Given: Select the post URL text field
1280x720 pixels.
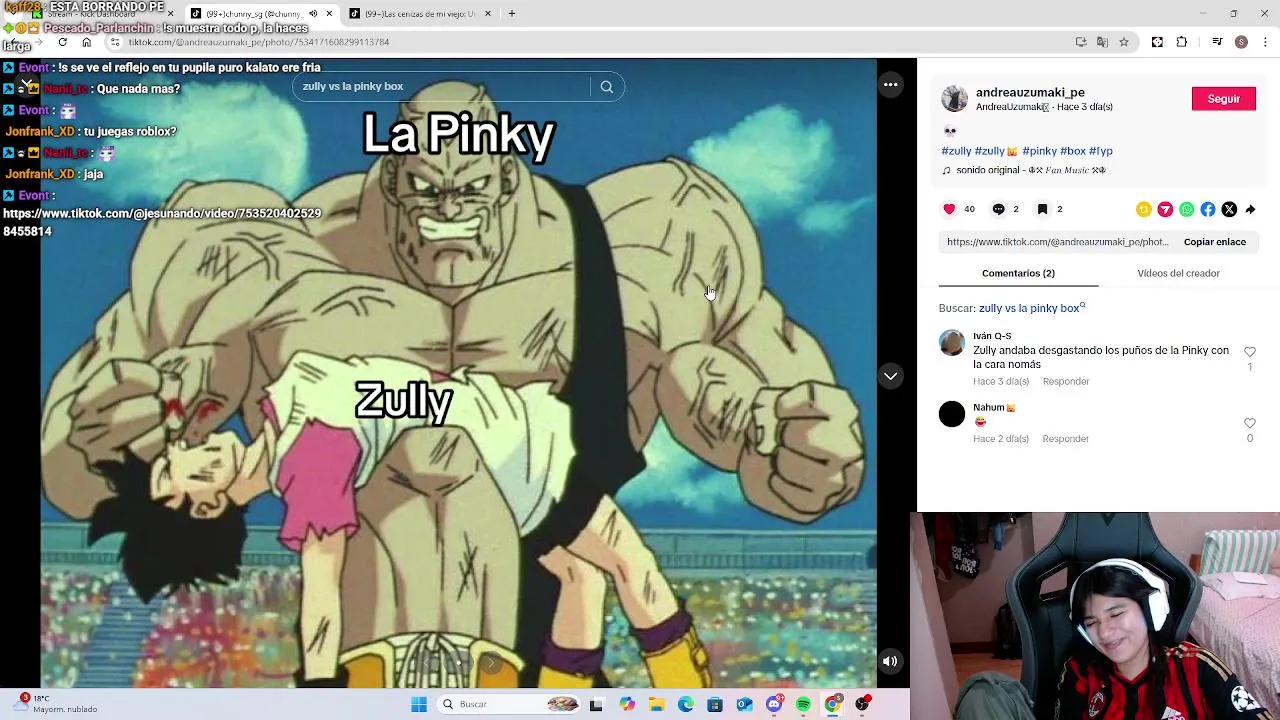Looking at the screenshot, I should tap(1057, 242).
